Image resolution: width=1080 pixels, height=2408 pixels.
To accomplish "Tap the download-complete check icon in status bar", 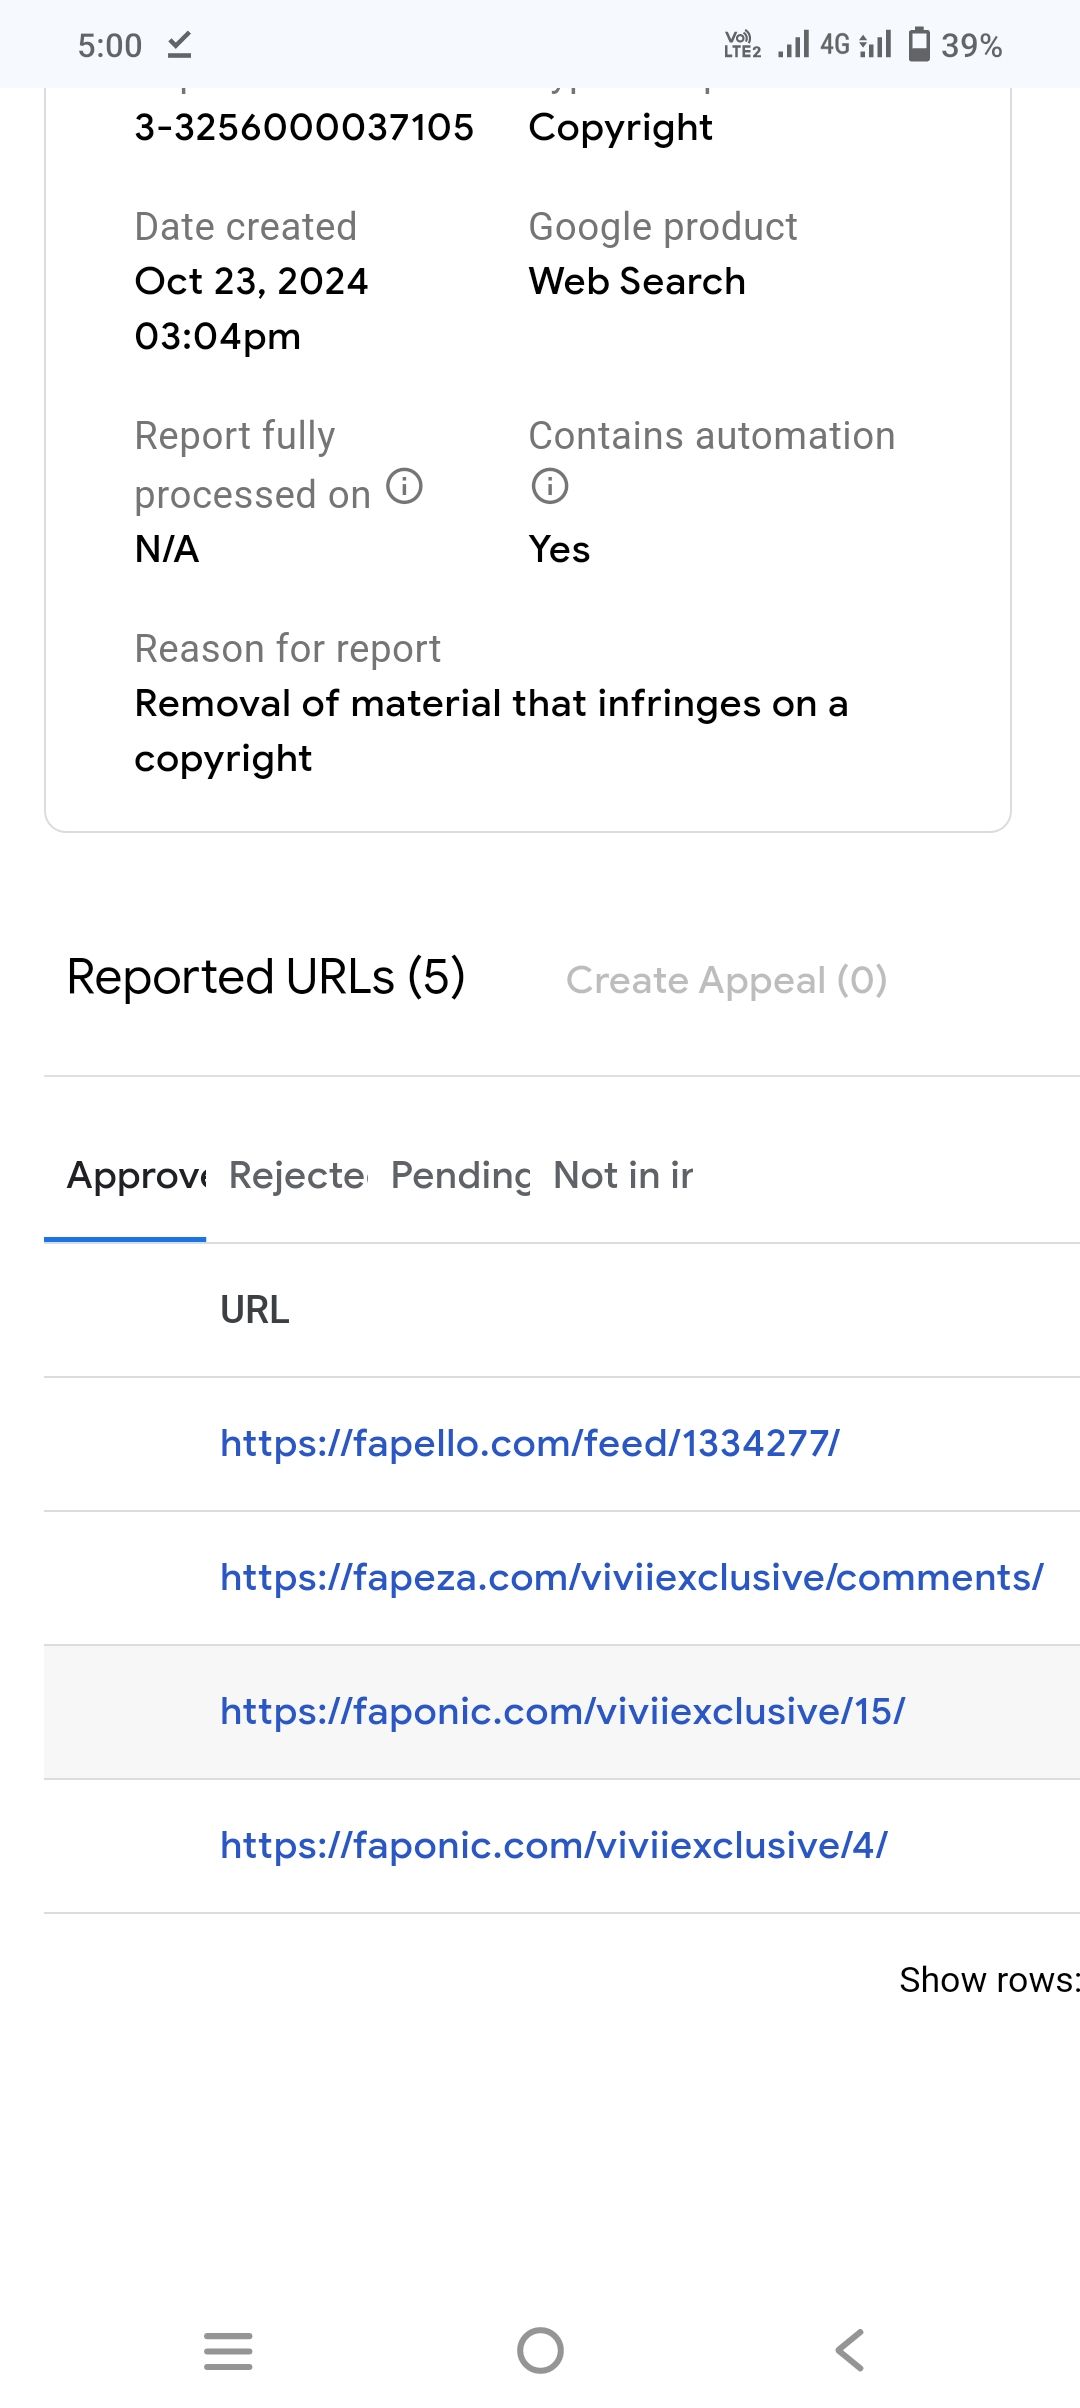I will [180, 45].
